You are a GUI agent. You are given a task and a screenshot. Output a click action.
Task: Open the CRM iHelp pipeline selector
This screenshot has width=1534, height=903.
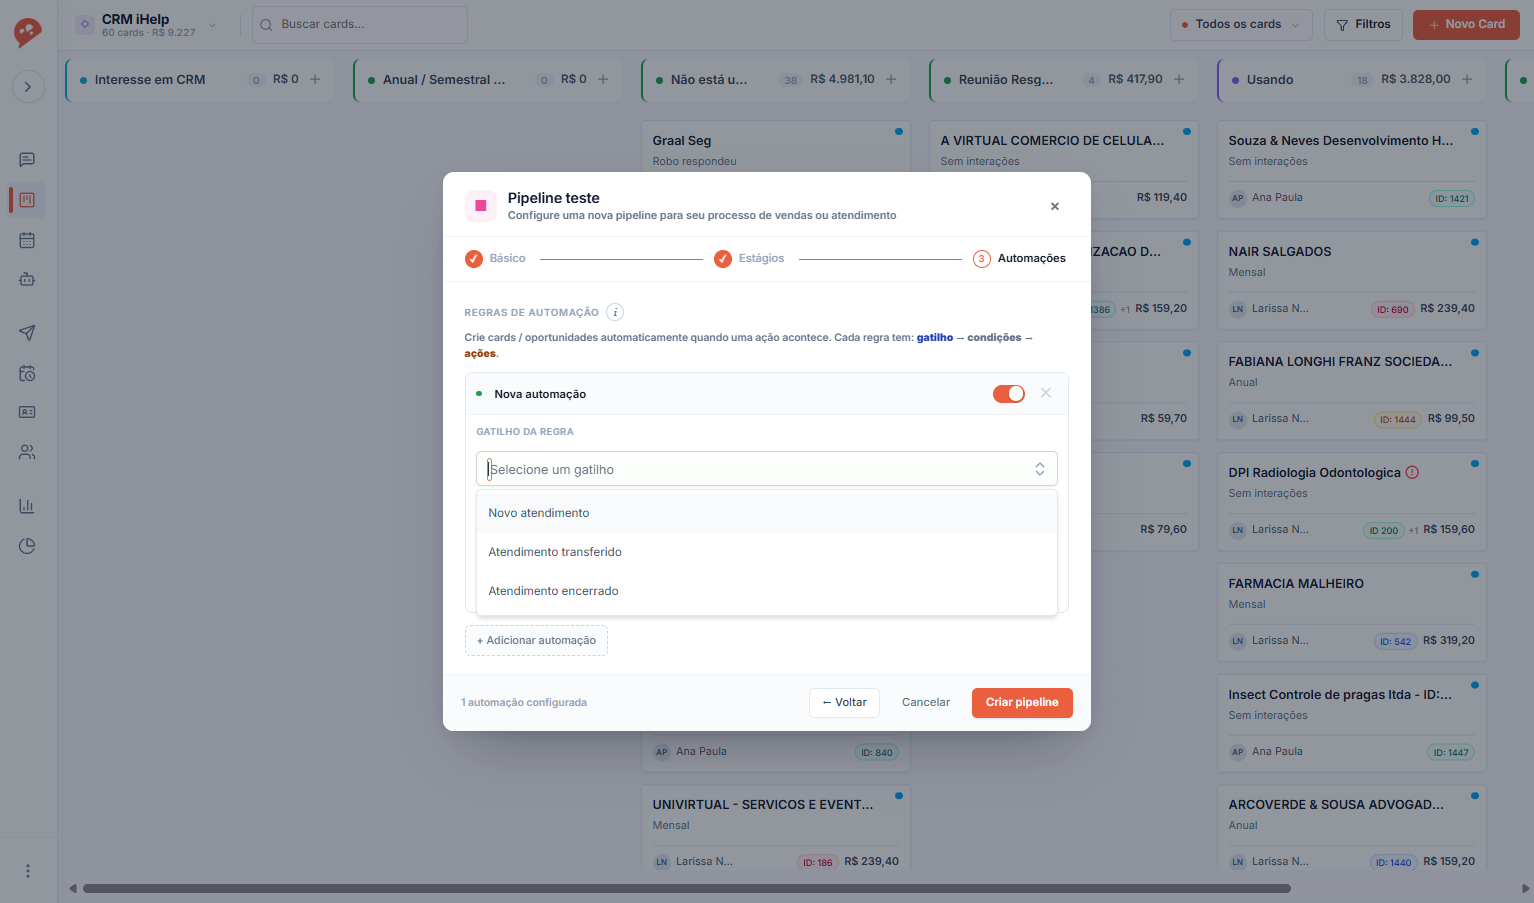coord(147,25)
